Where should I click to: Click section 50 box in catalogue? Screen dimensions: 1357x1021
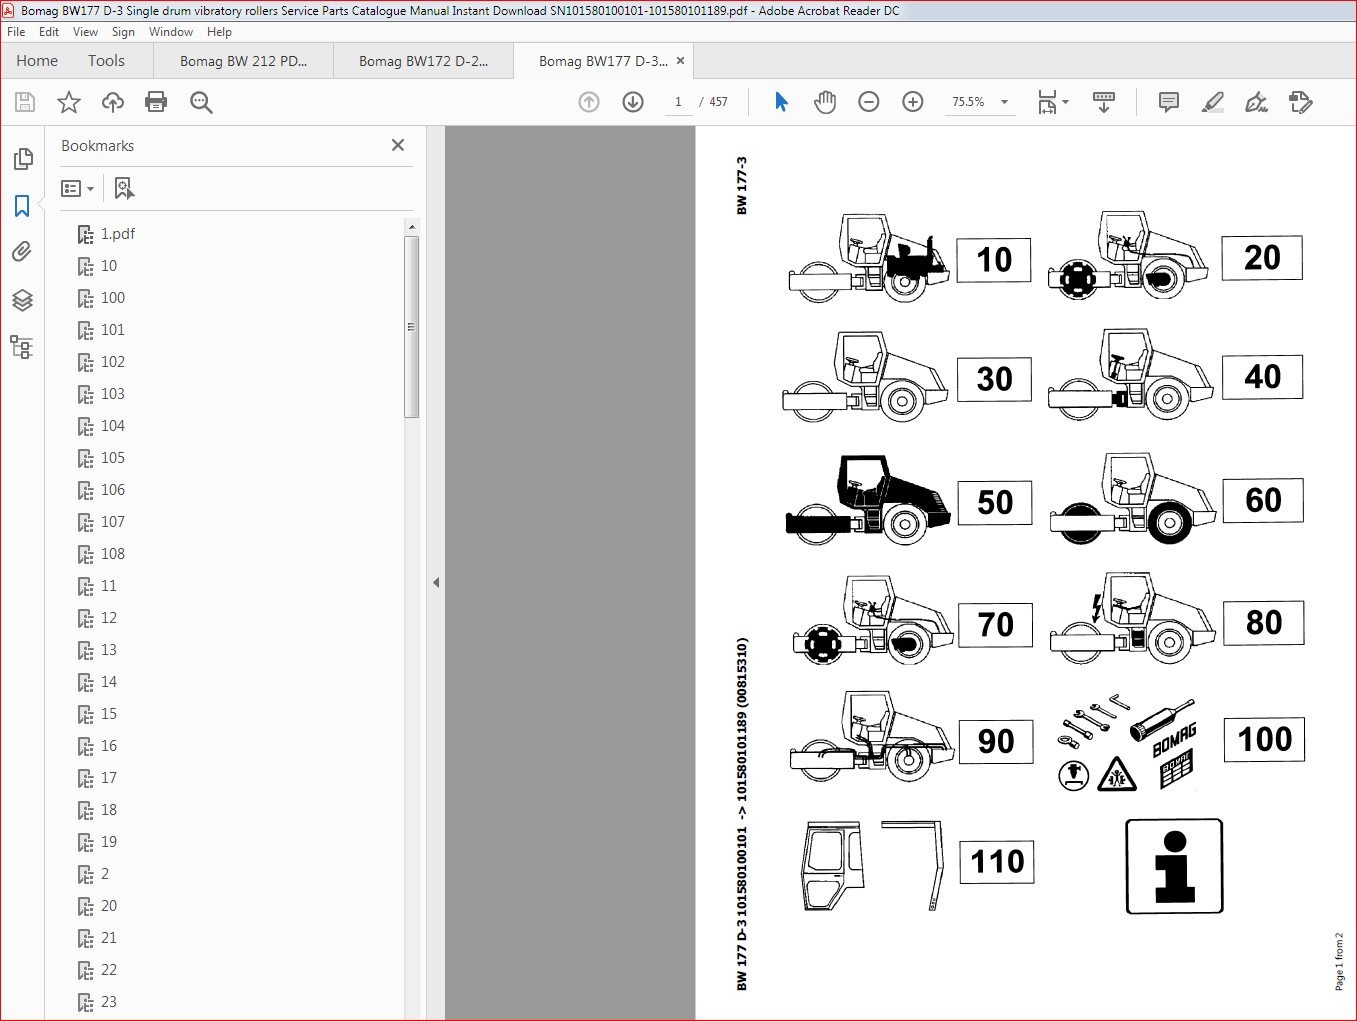click(995, 502)
